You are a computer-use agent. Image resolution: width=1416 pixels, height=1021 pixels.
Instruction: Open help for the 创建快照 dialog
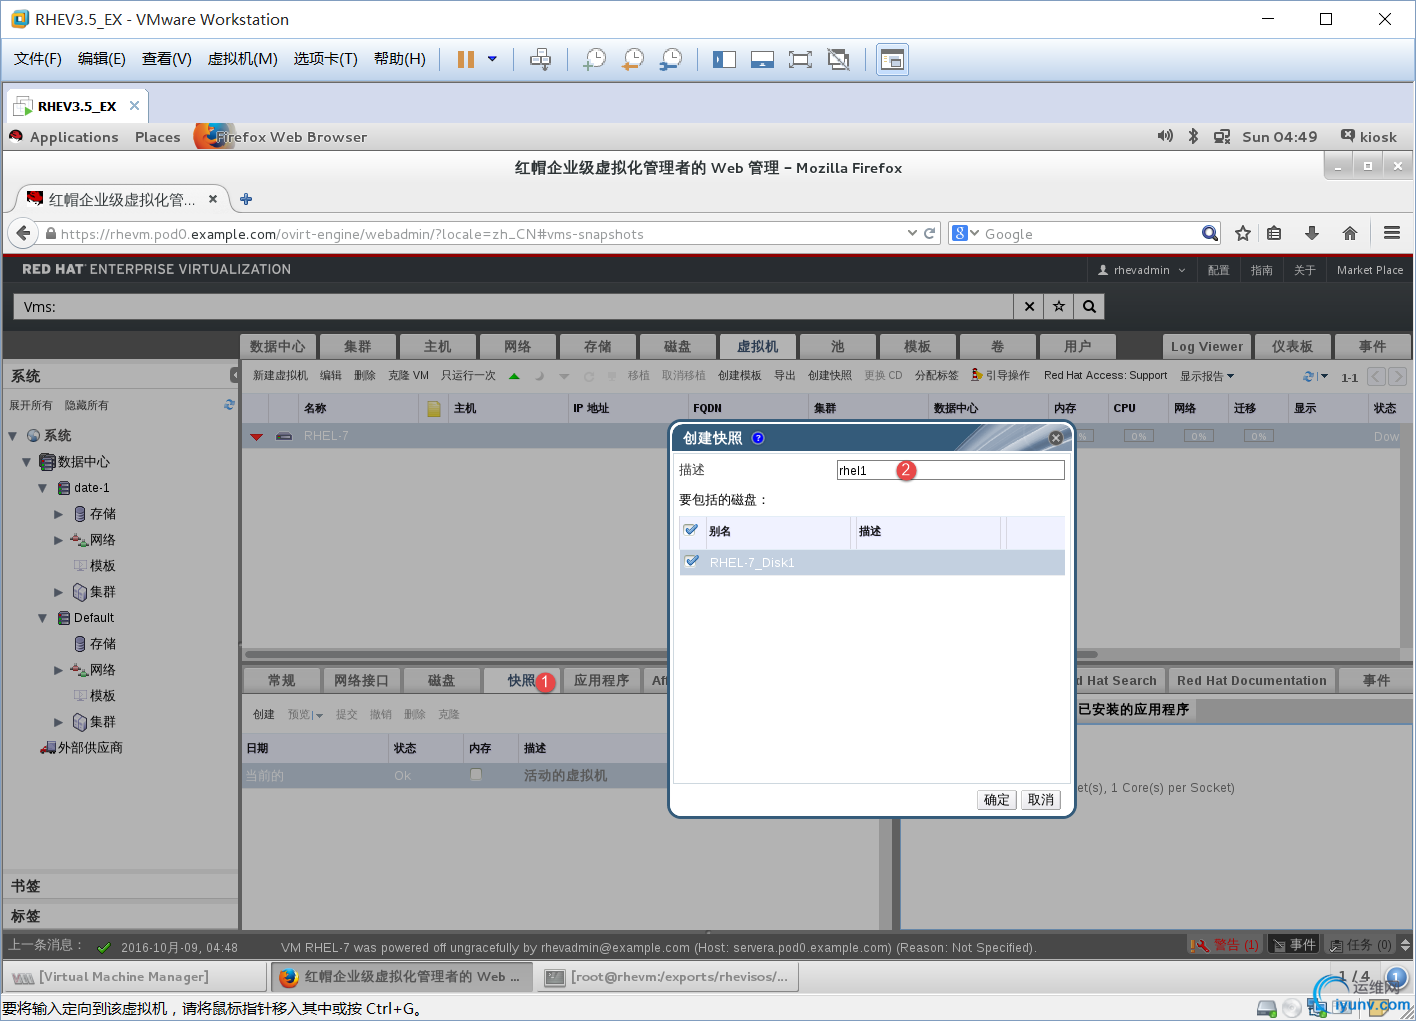(758, 438)
